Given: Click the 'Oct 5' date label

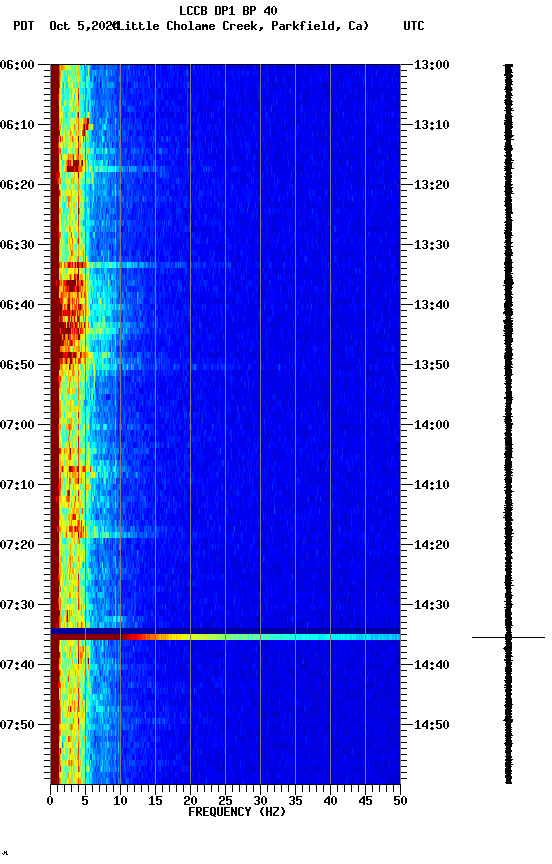Looking at the screenshot, I should pyautogui.click(x=66, y=26).
